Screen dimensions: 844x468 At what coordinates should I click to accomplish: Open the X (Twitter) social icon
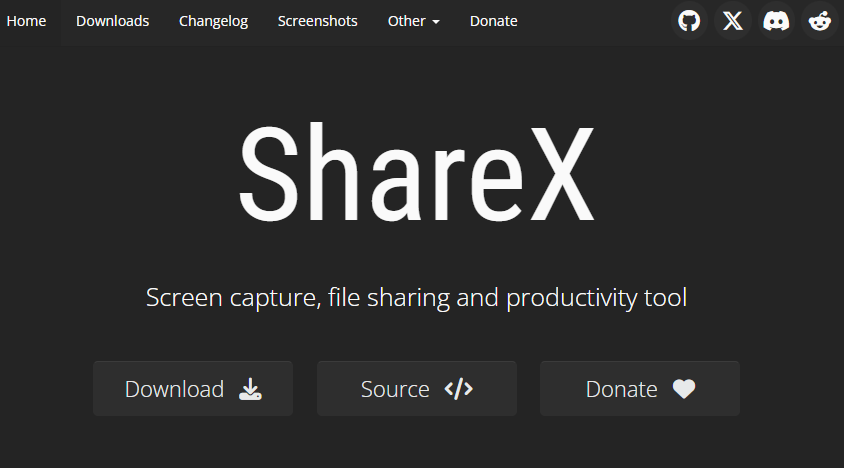tap(733, 21)
